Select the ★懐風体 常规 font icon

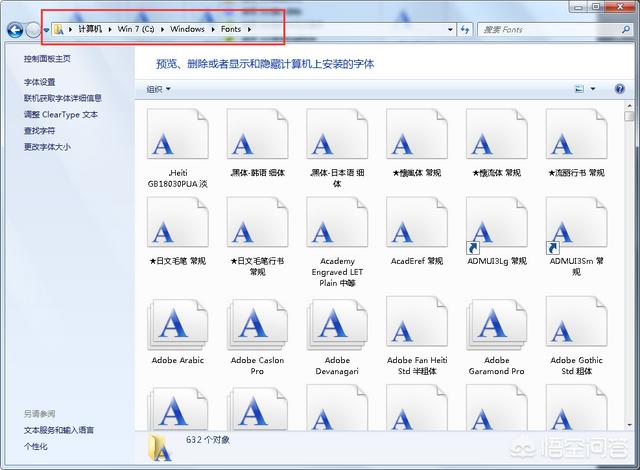click(417, 134)
